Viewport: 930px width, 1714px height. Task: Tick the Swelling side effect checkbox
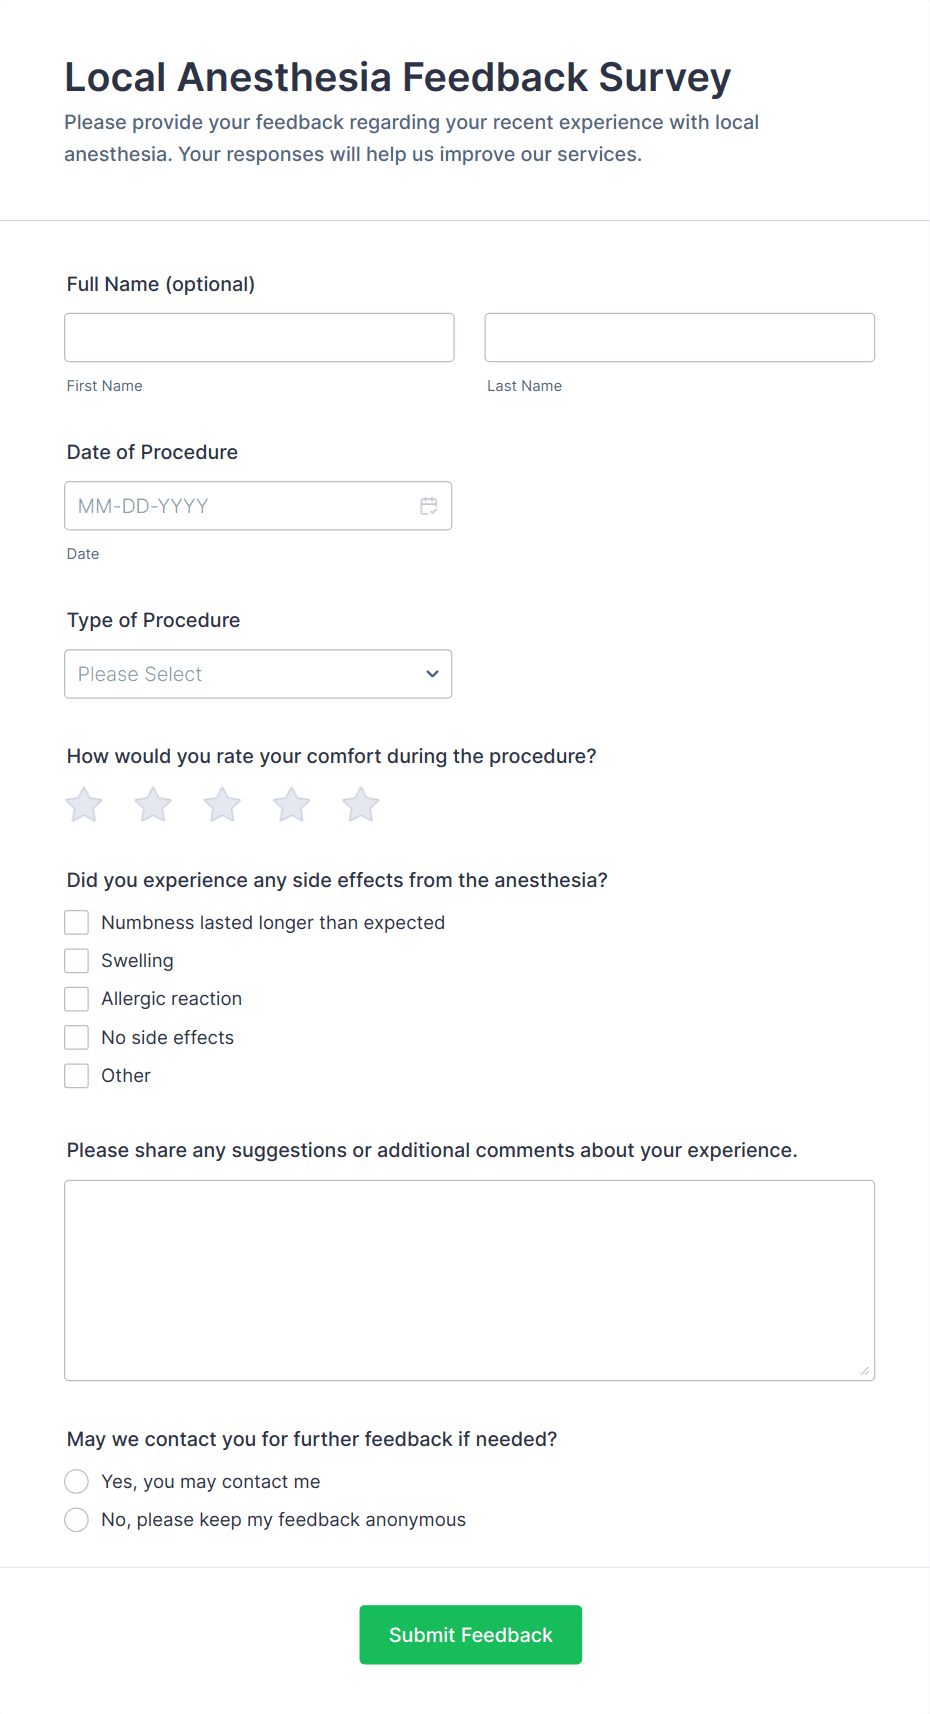click(77, 961)
